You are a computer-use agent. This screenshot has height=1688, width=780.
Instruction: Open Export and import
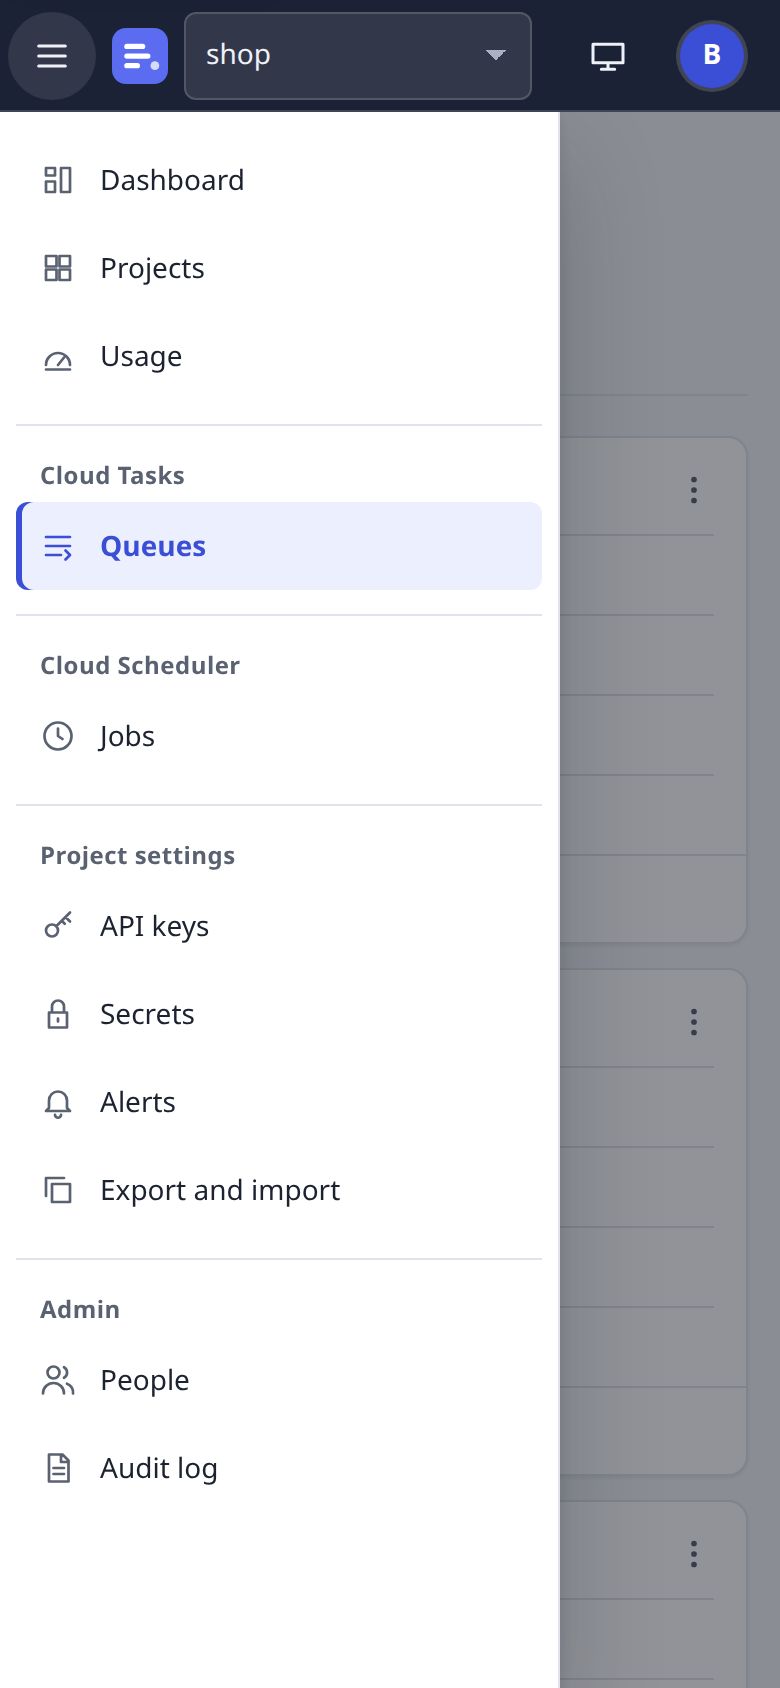279,1190
